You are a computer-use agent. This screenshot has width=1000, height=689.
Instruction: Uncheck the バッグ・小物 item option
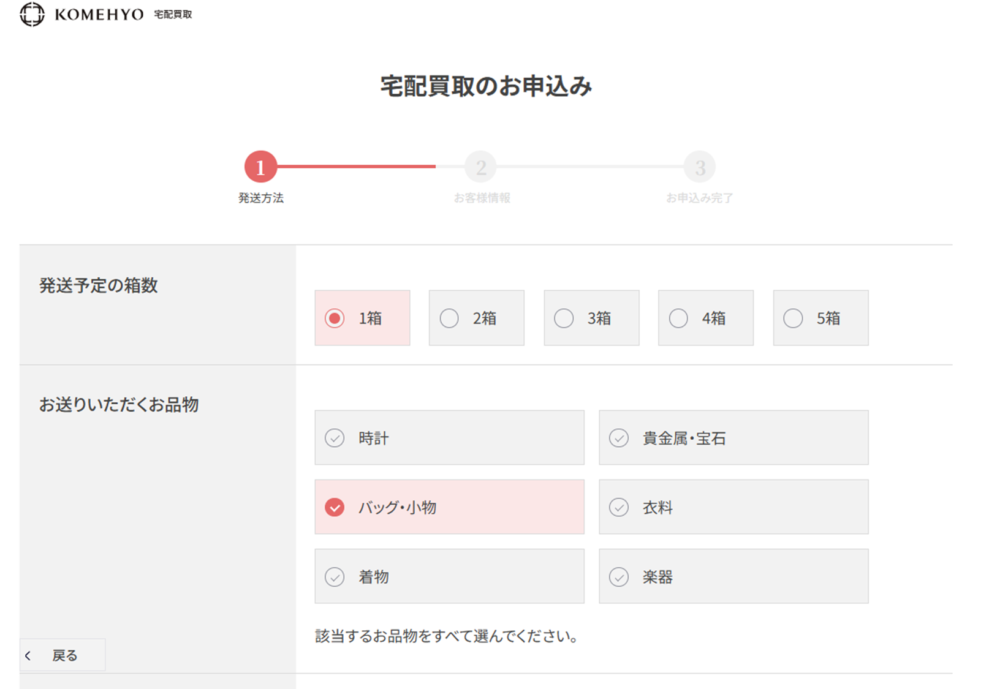click(450, 507)
